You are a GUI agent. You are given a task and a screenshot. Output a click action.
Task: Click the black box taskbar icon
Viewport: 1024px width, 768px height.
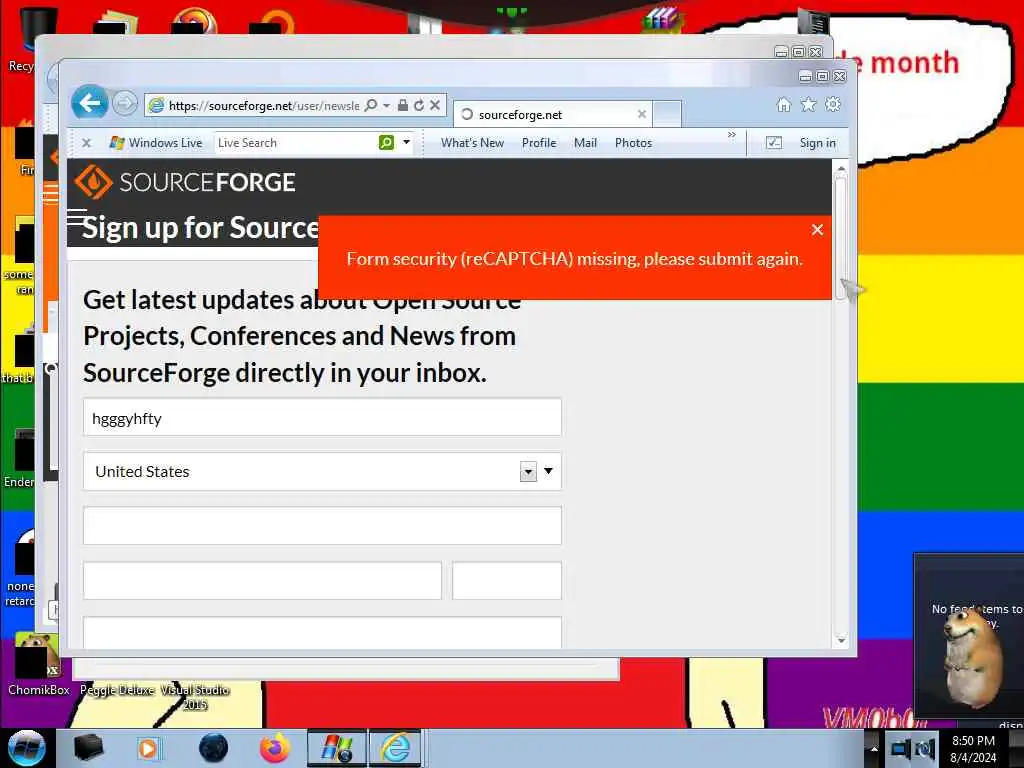[88, 748]
